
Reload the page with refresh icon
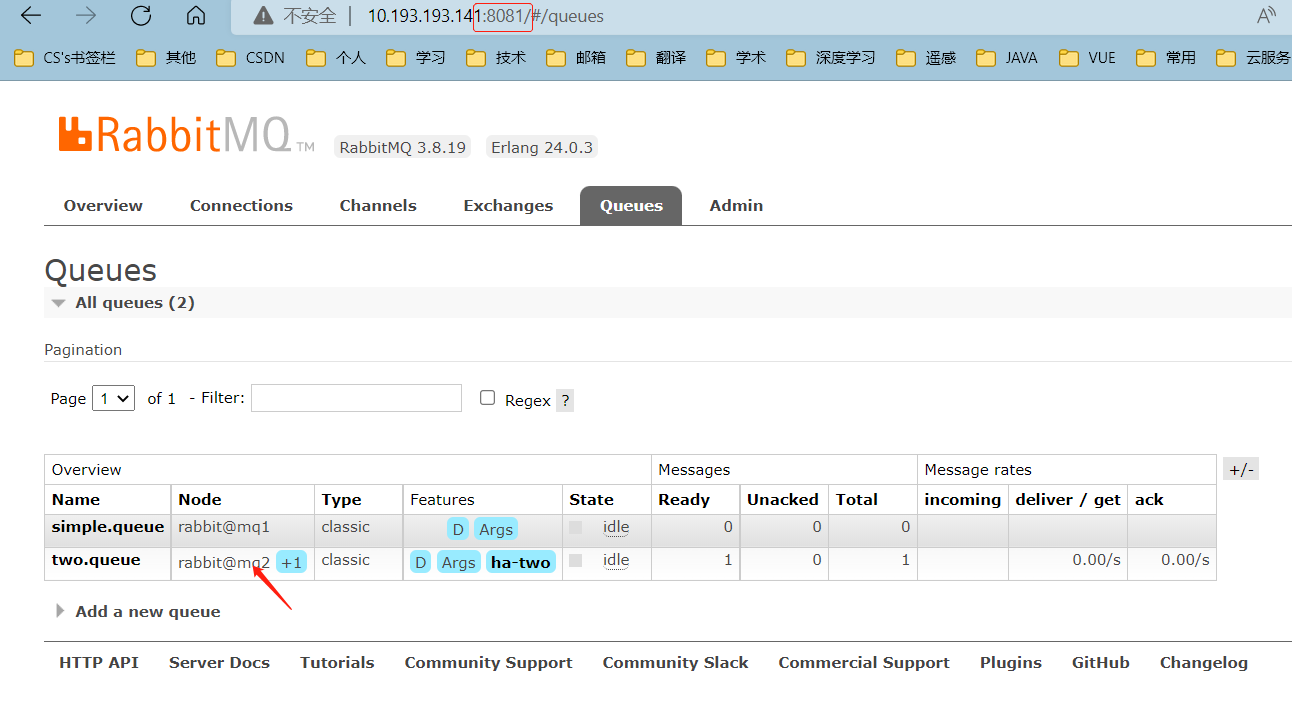141,16
